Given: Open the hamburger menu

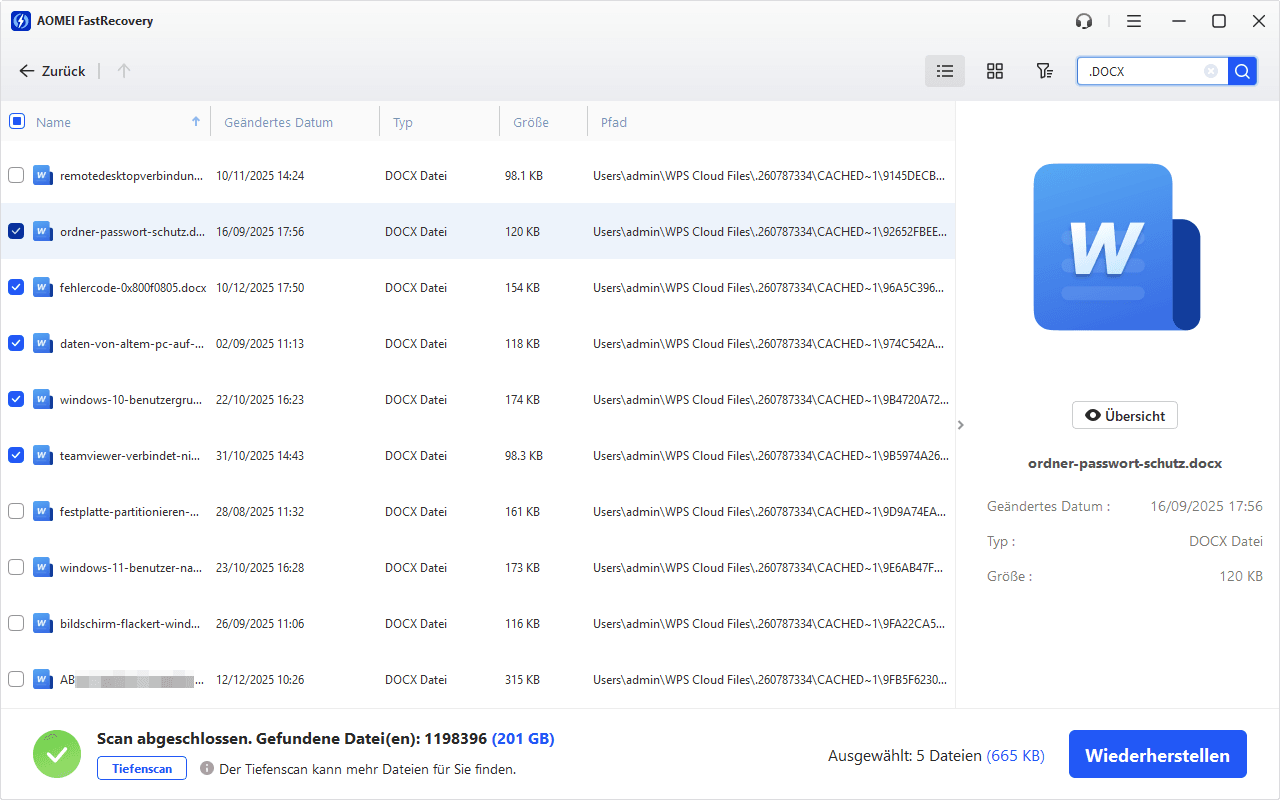Looking at the screenshot, I should [1133, 21].
